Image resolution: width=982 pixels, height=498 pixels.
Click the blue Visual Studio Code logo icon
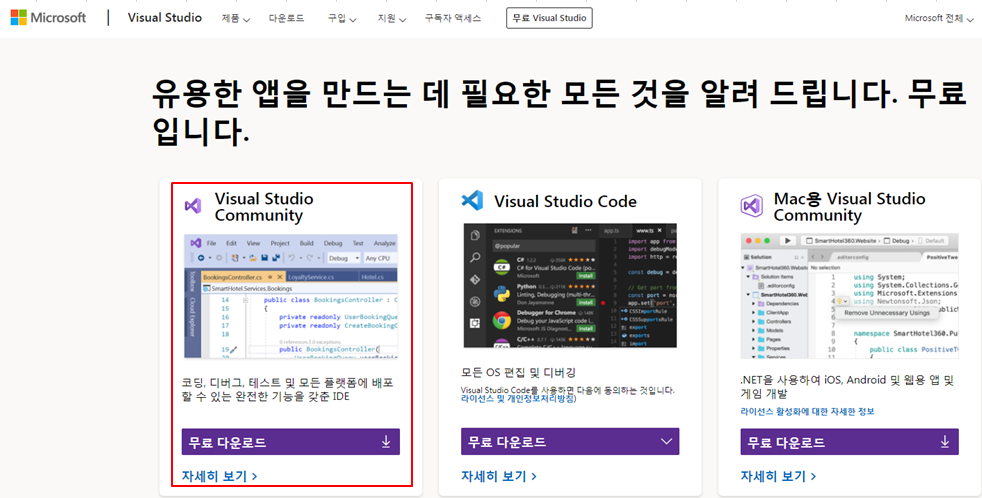[x=472, y=200]
